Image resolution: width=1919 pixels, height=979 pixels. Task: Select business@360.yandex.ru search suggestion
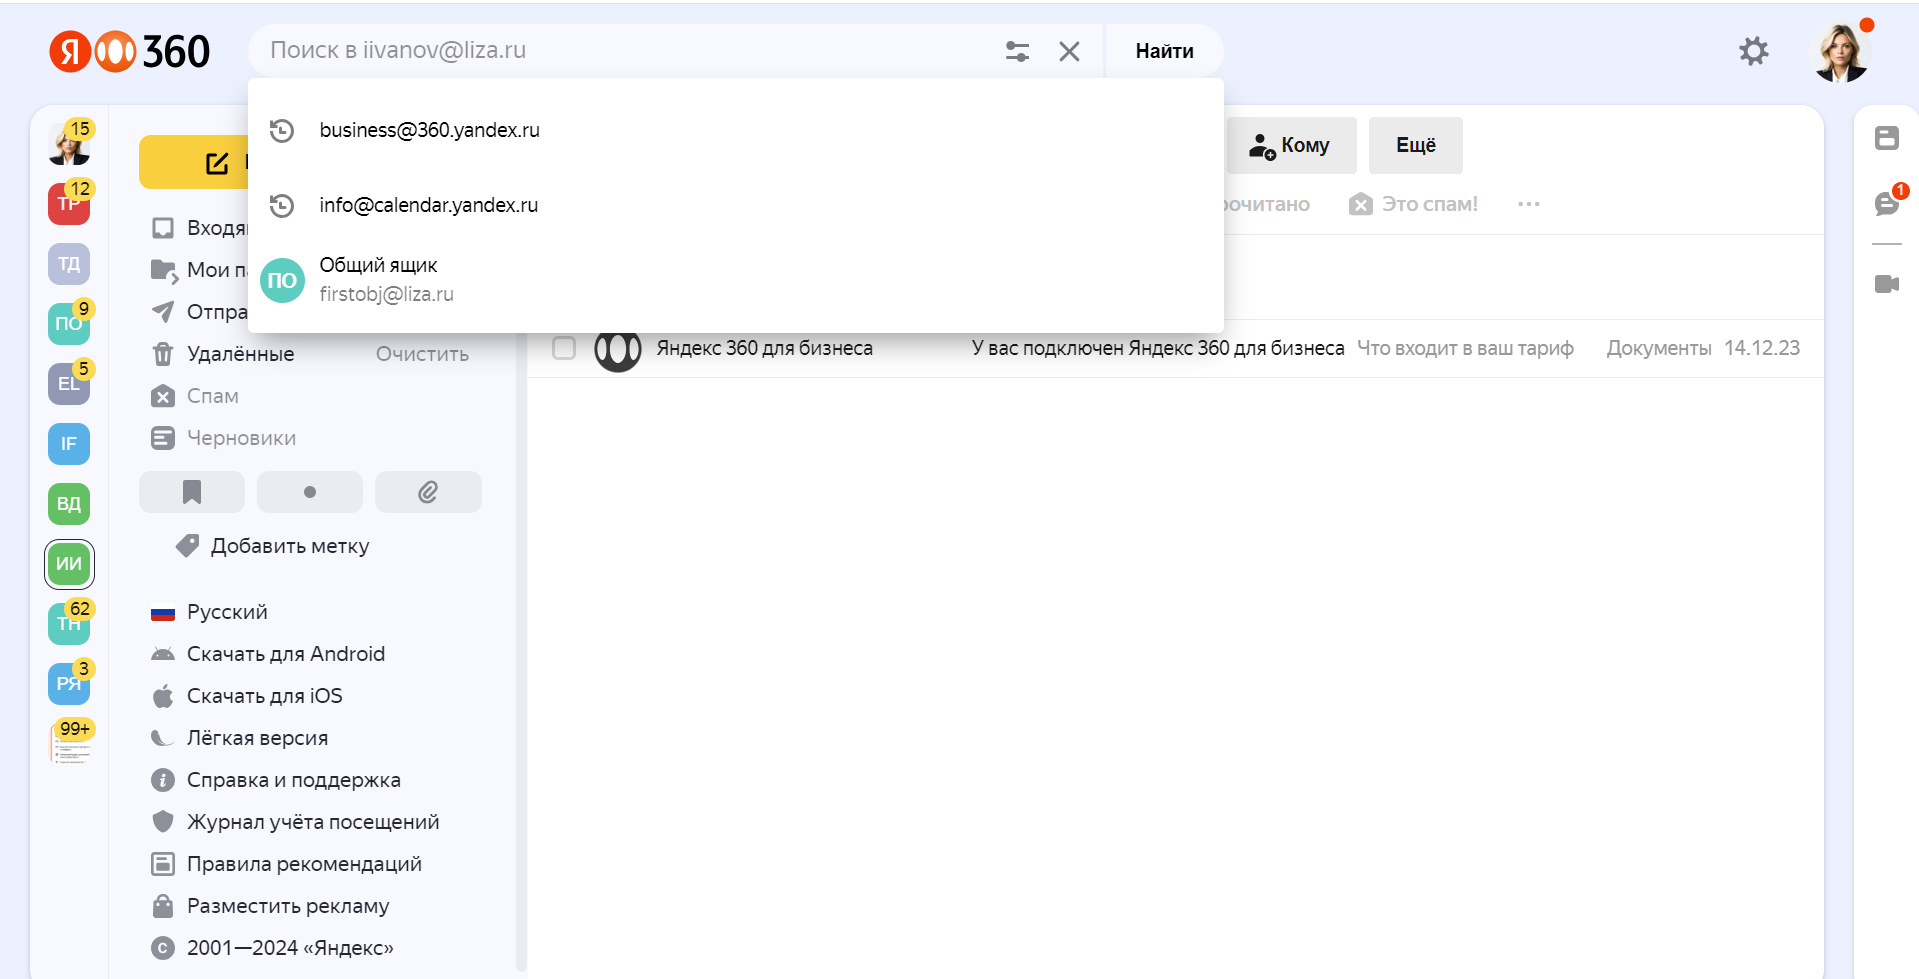pos(429,130)
